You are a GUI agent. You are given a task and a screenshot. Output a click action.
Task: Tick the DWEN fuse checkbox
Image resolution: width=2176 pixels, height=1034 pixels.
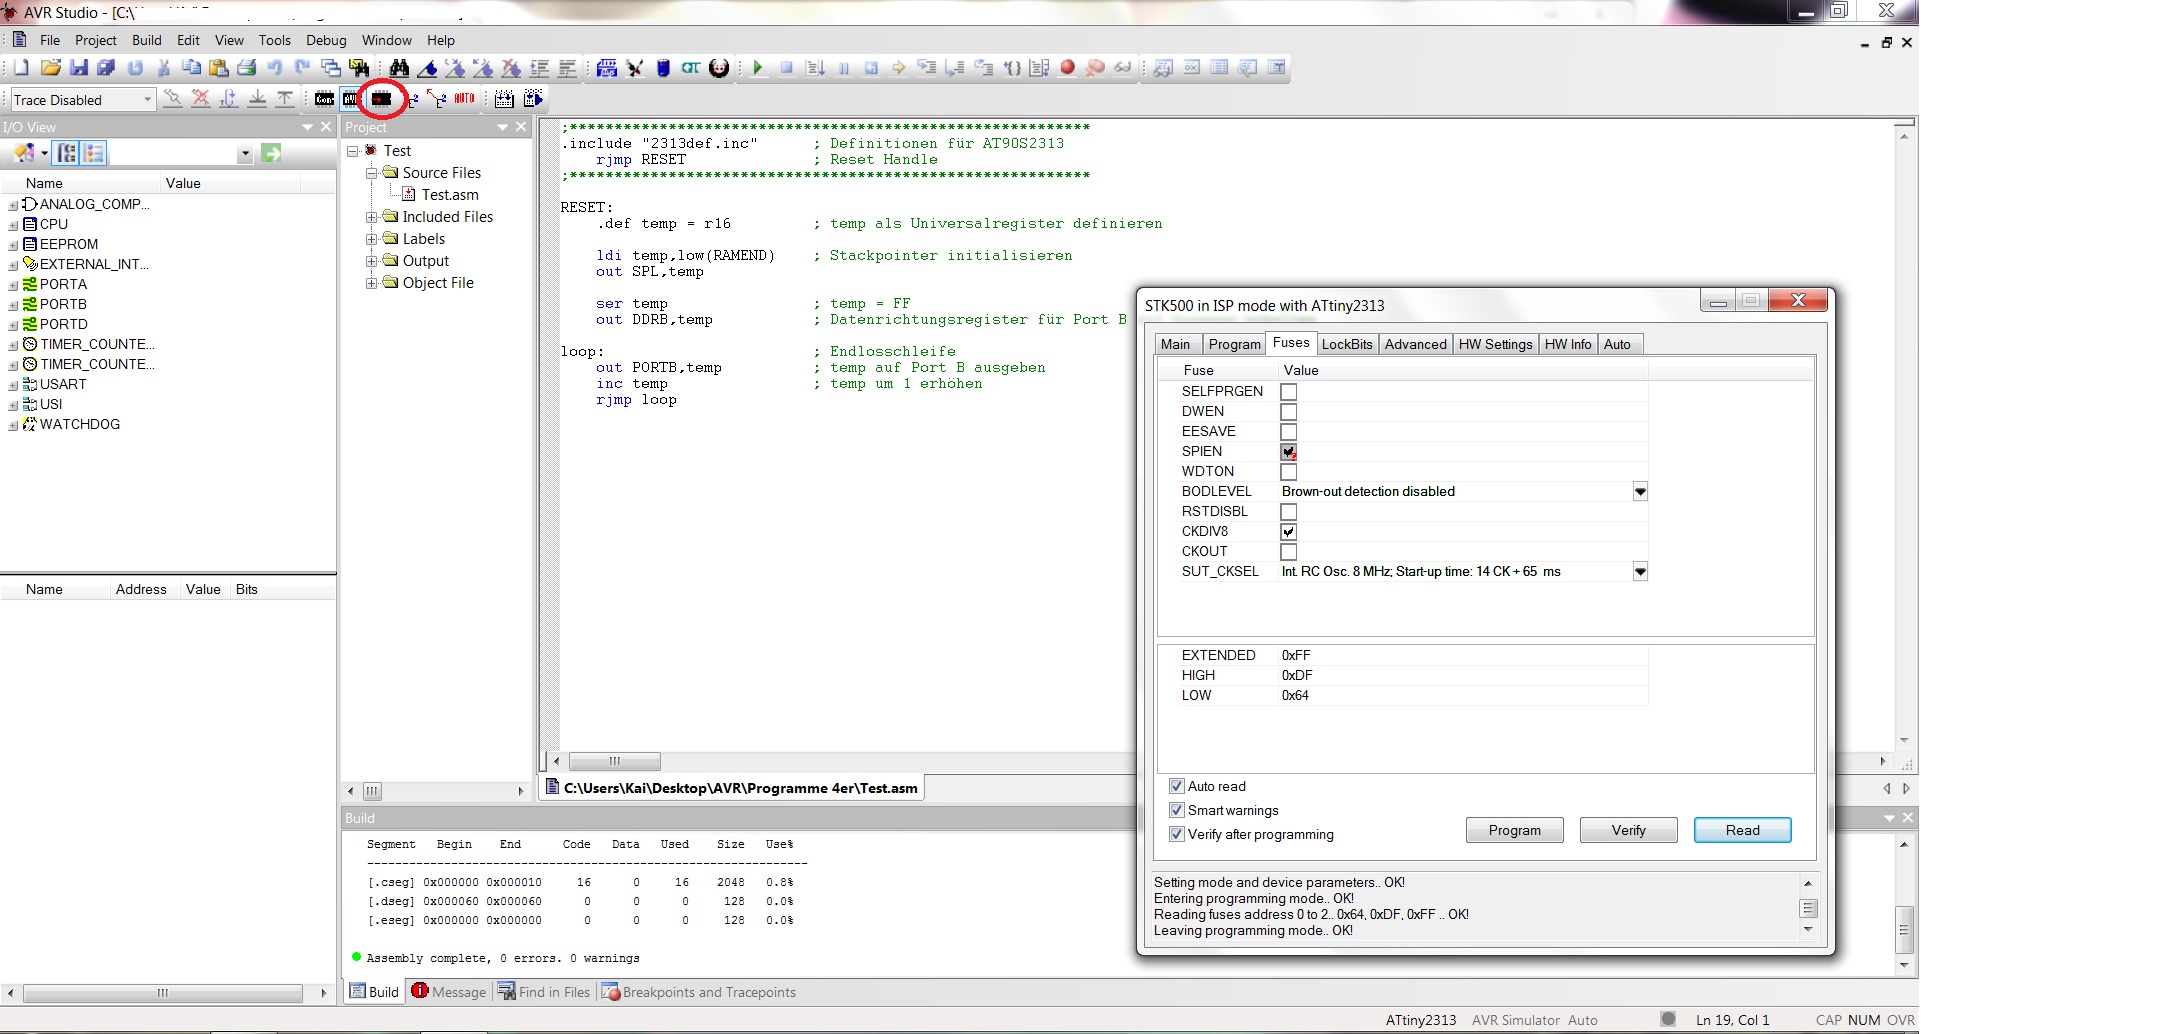1288,412
